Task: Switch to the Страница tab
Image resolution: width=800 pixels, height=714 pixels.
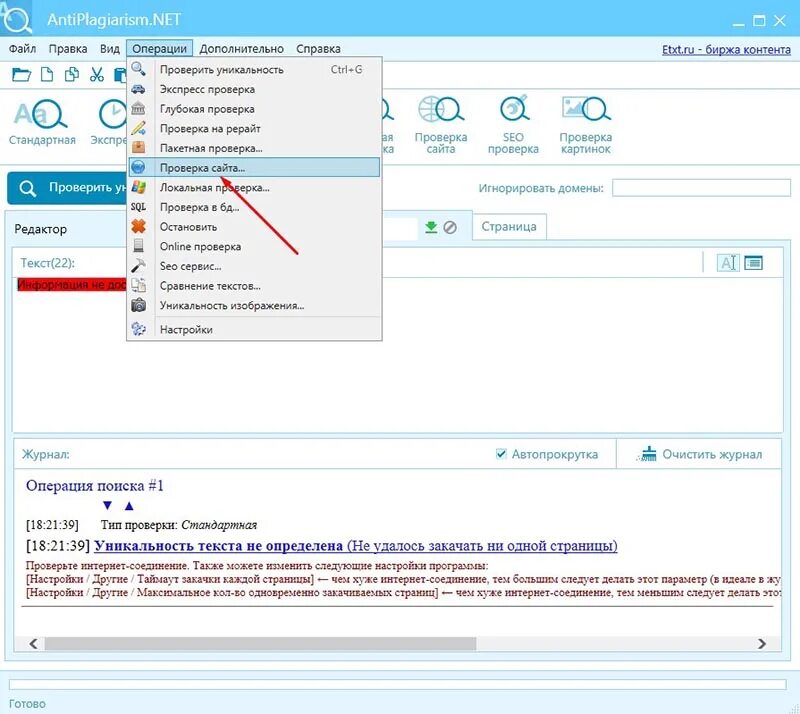Action: coord(509,227)
